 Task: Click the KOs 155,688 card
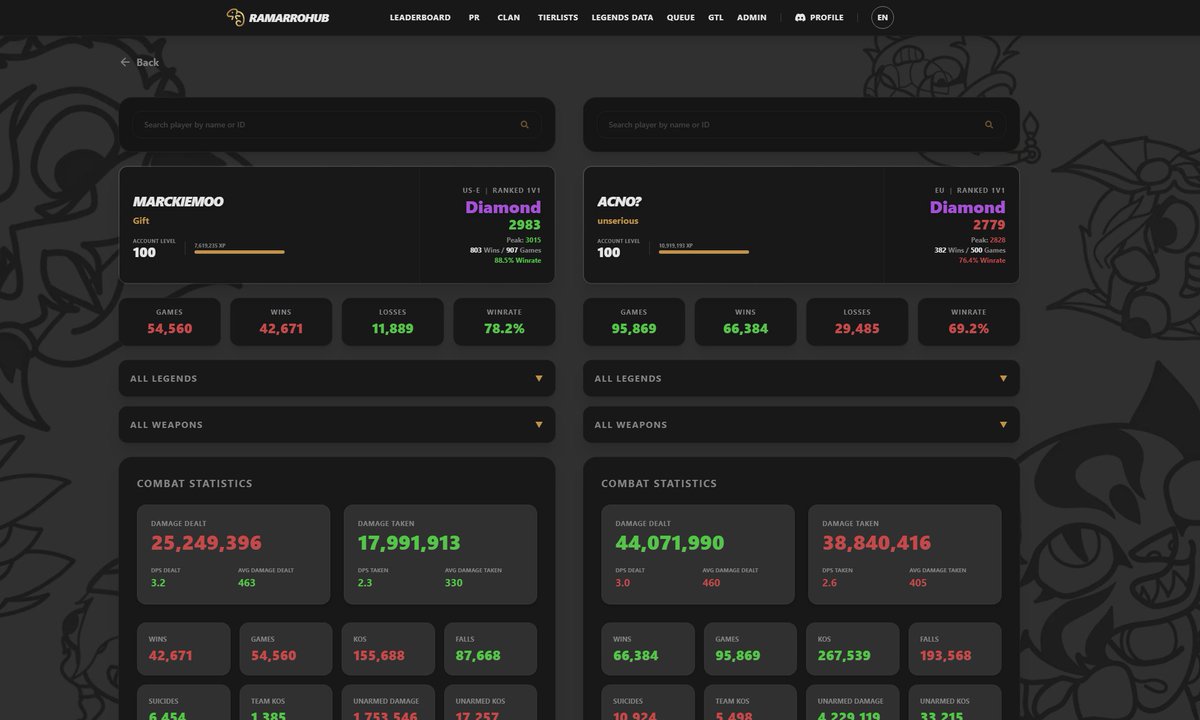pos(388,648)
